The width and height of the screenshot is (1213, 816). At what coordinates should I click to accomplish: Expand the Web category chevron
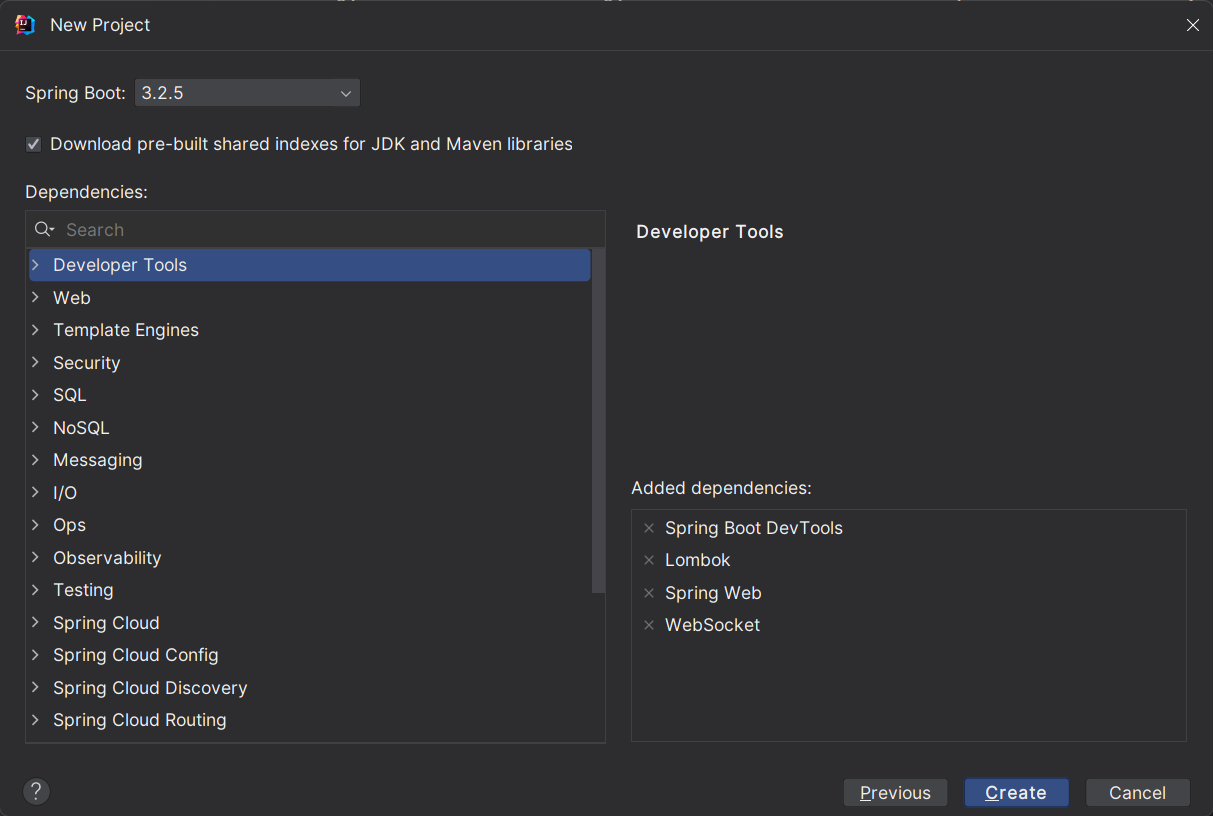click(x=36, y=298)
